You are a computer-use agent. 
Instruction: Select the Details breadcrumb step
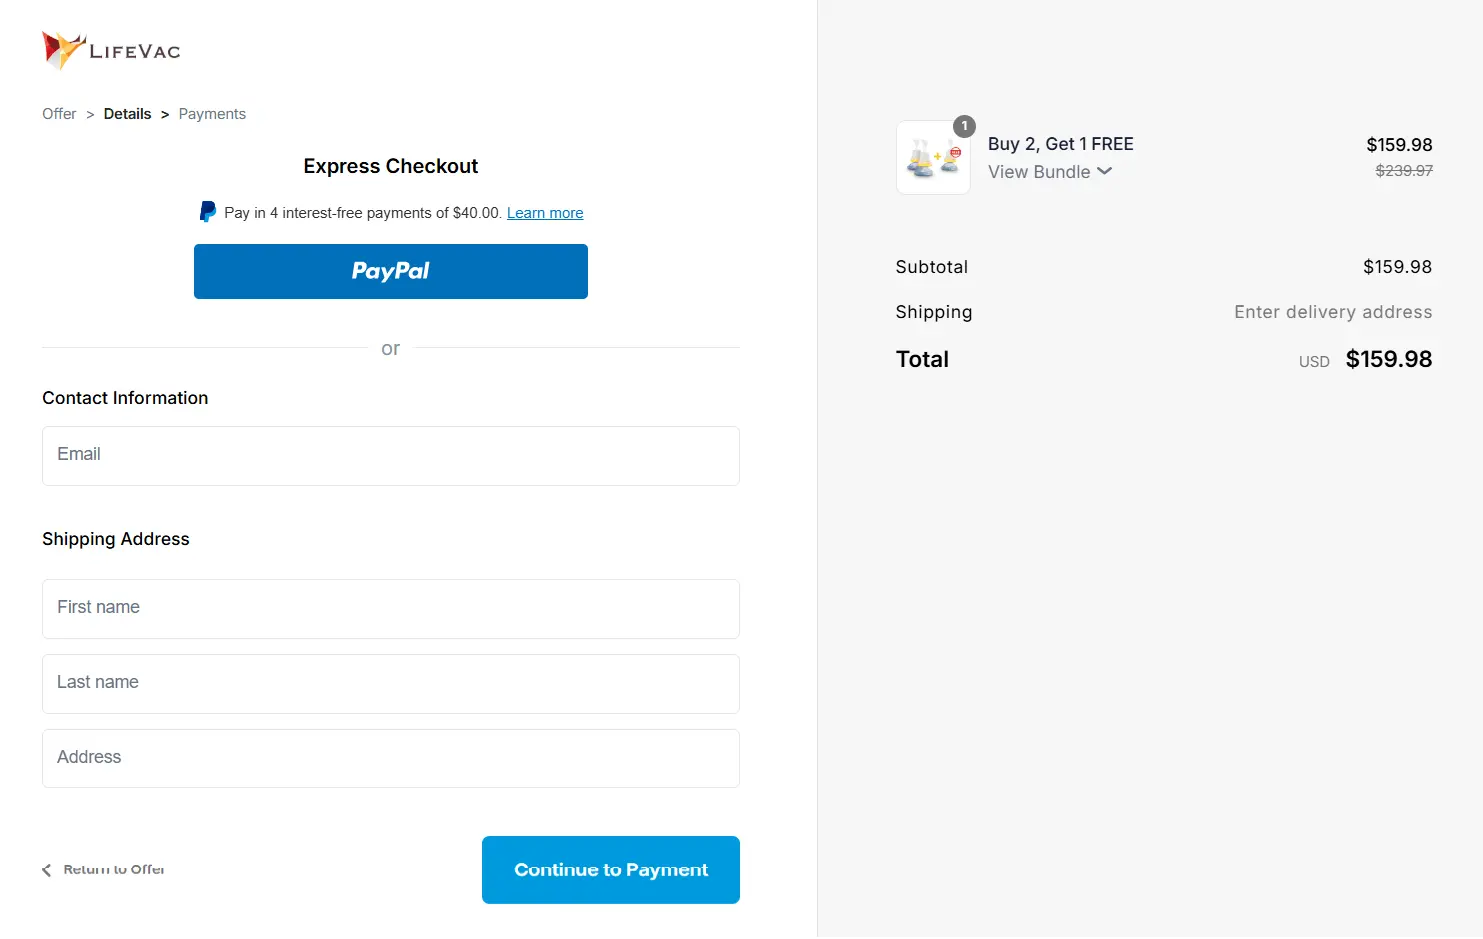point(127,113)
